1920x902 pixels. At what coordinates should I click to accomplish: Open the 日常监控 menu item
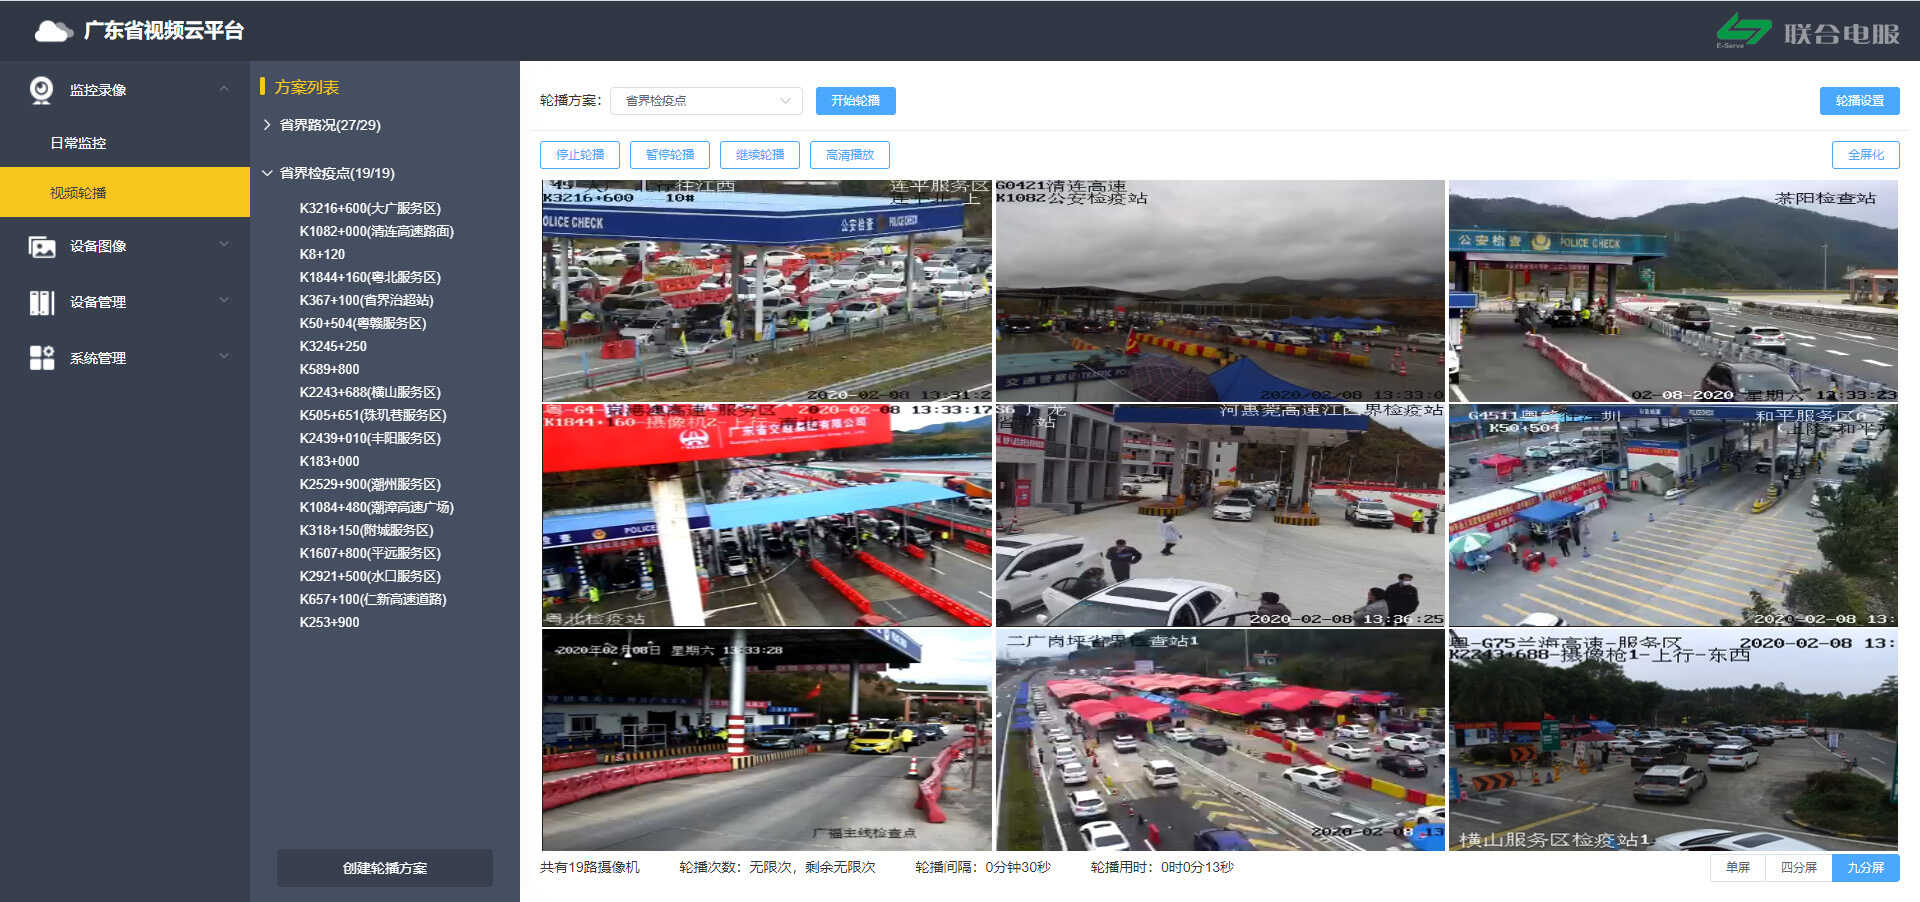pyautogui.click(x=78, y=143)
